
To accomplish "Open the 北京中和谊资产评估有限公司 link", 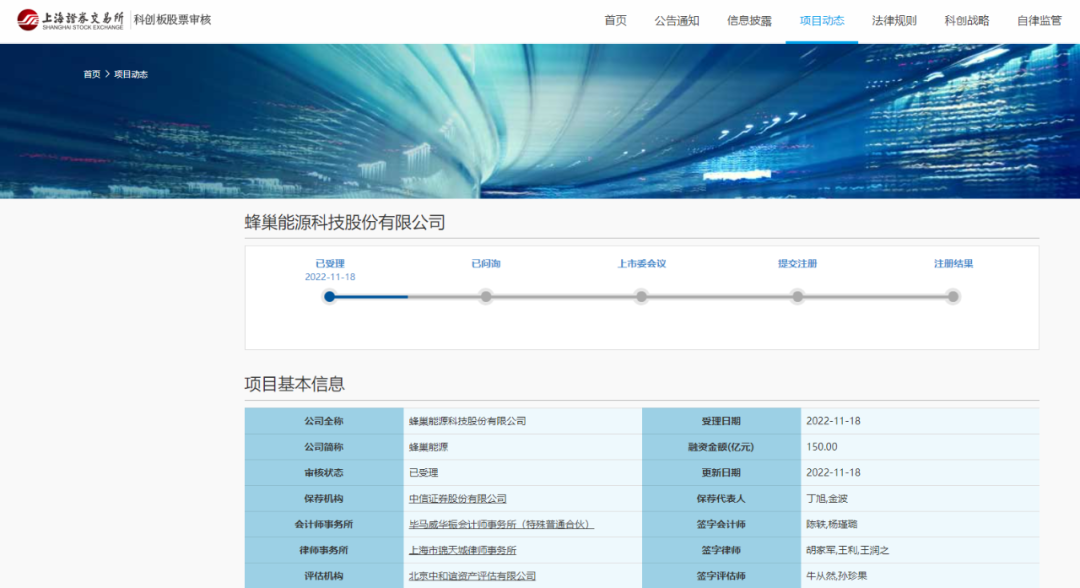I will pyautogui.click(x=472, y=576).
